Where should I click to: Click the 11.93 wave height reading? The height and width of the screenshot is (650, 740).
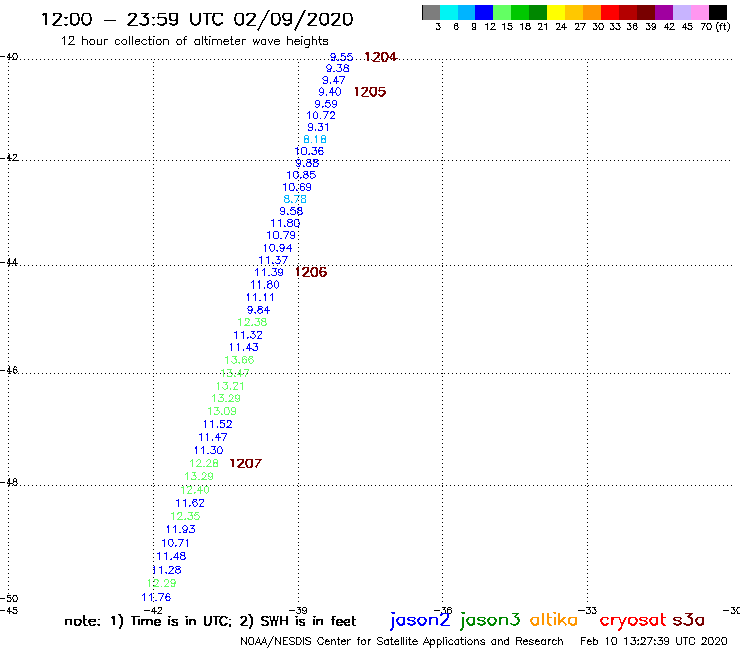click(x=181, y=530)
